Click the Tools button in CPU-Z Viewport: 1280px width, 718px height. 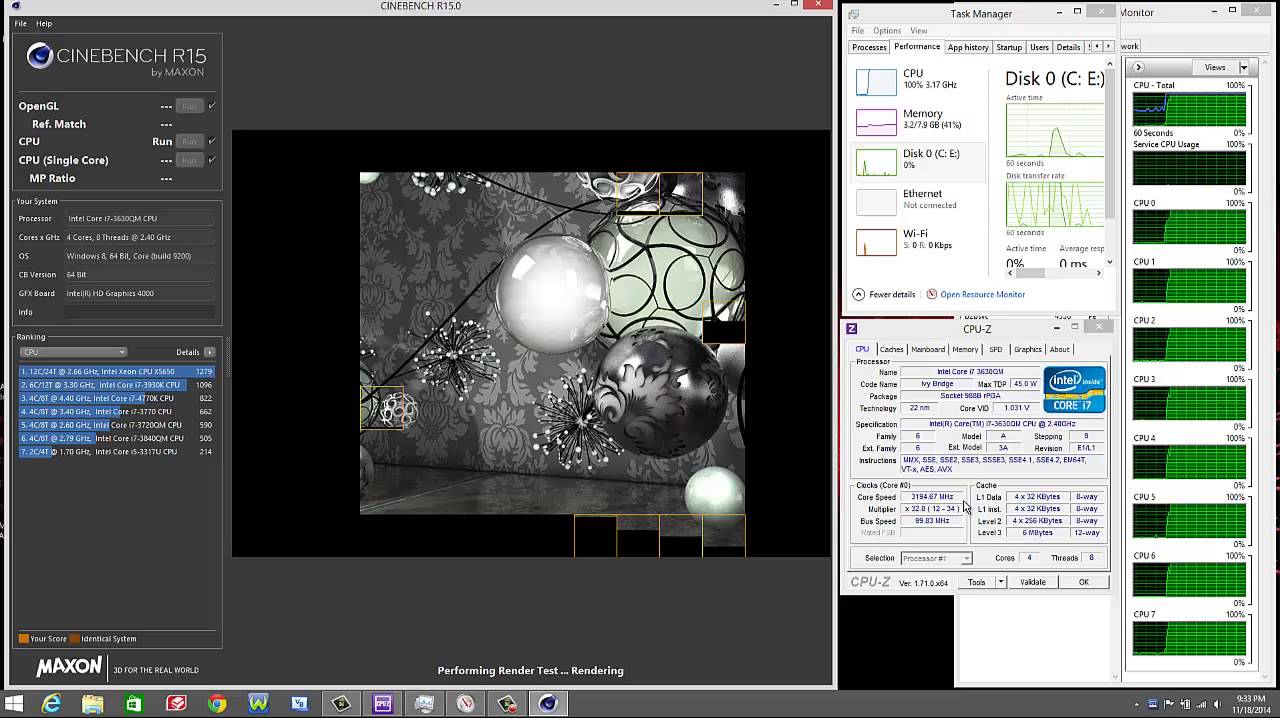point(976,582)
